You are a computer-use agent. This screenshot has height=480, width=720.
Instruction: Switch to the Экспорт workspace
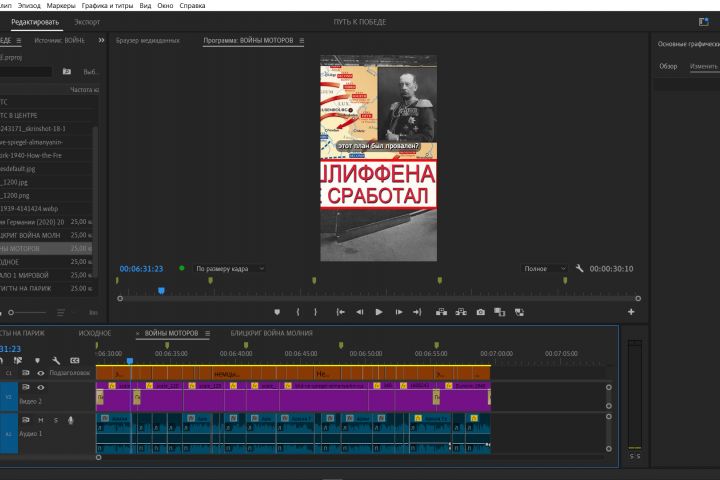pos(87,21)
